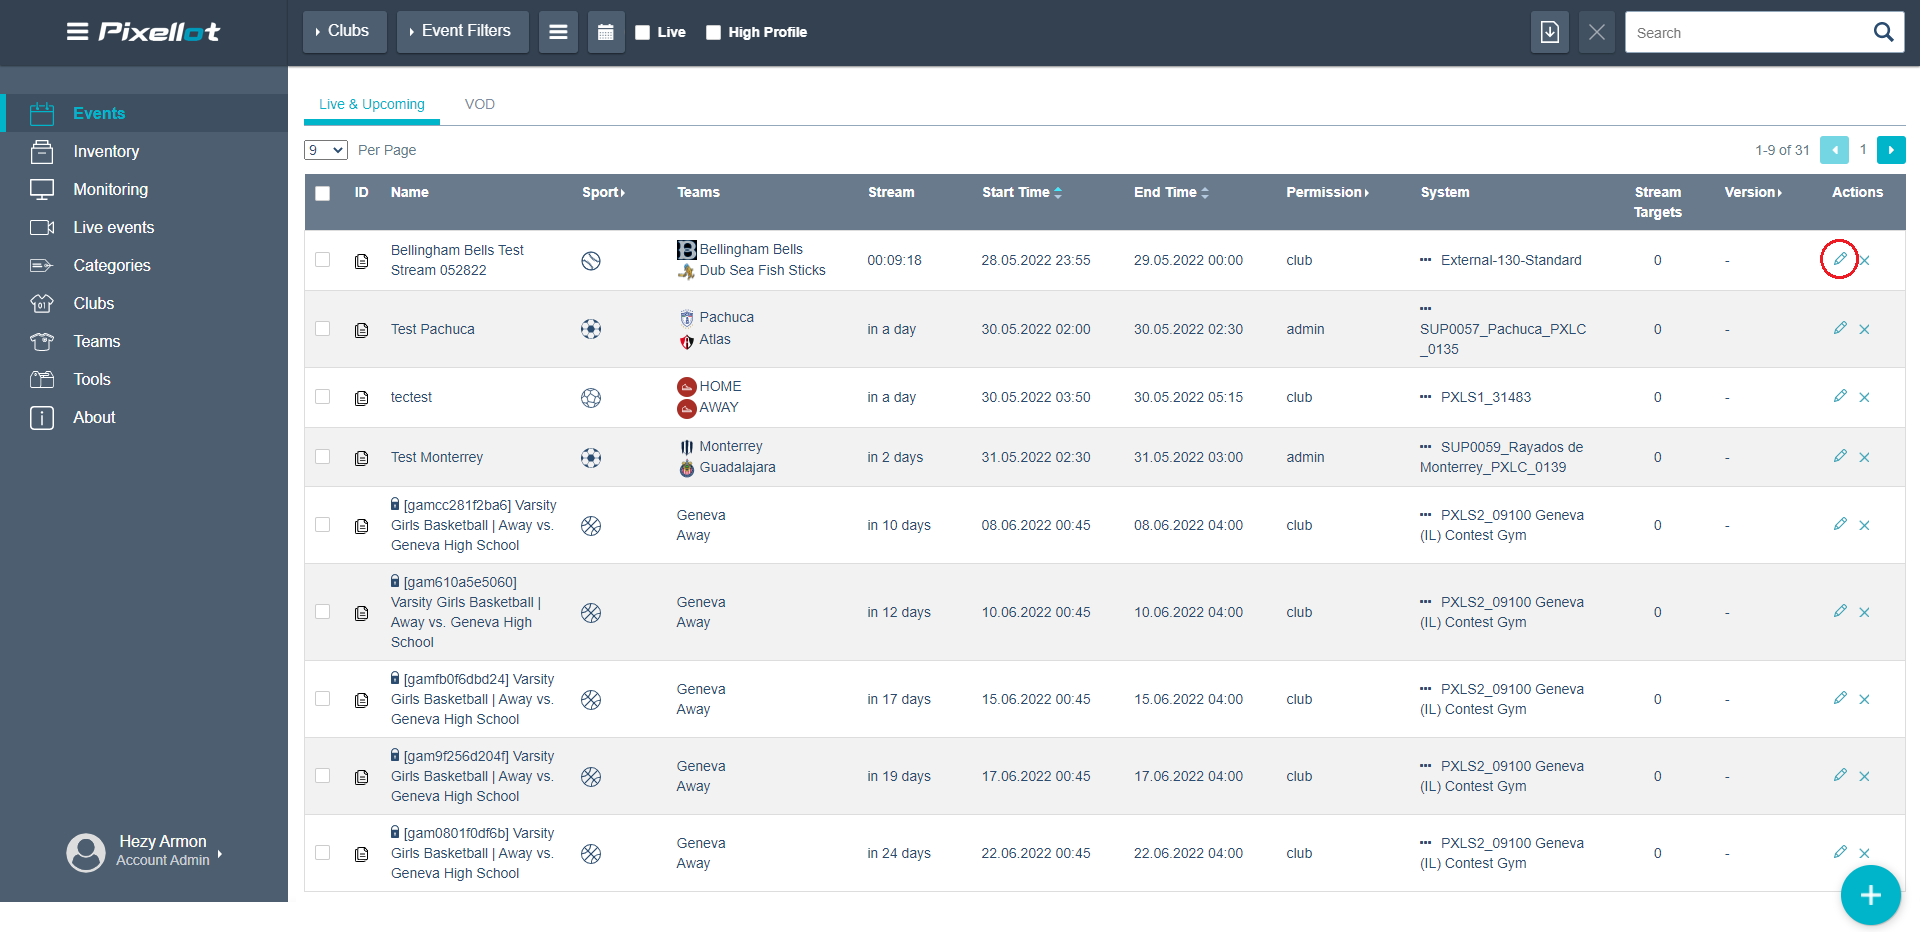Go to next page of events
This screenshot has height=932, width=1920.
coord(1890,150)
